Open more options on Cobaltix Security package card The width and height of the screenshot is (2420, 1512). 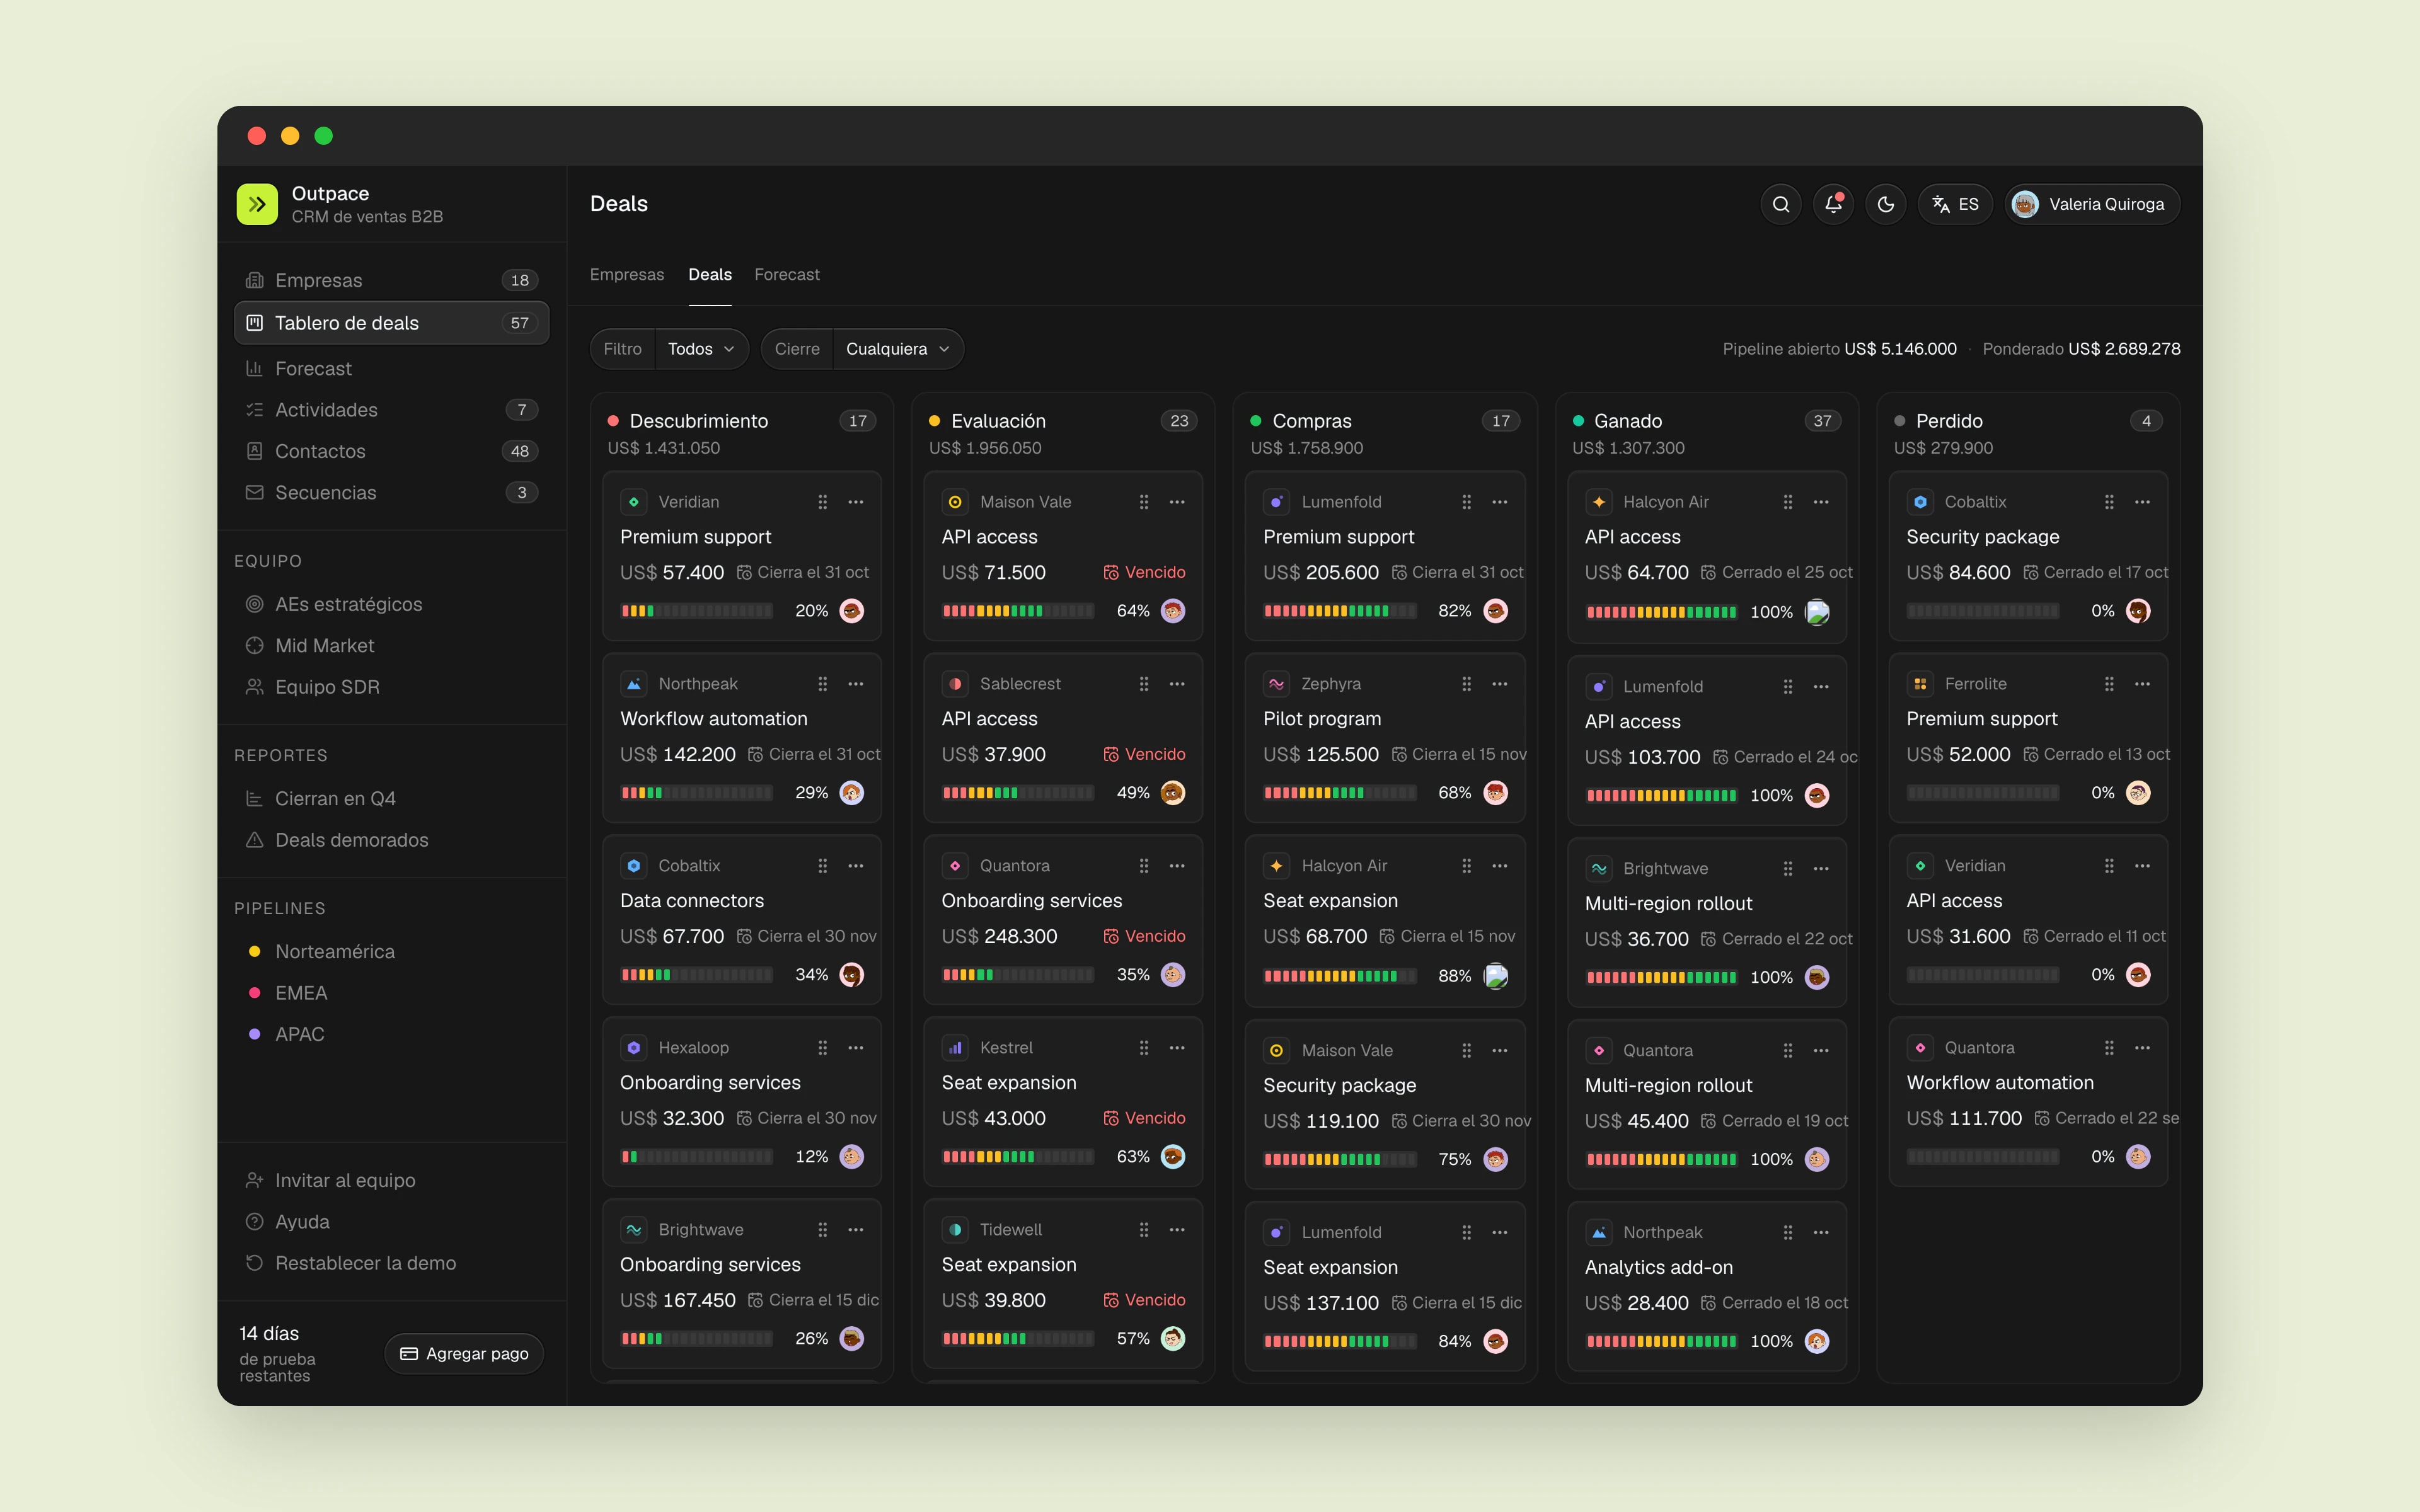coord(2142,502)
